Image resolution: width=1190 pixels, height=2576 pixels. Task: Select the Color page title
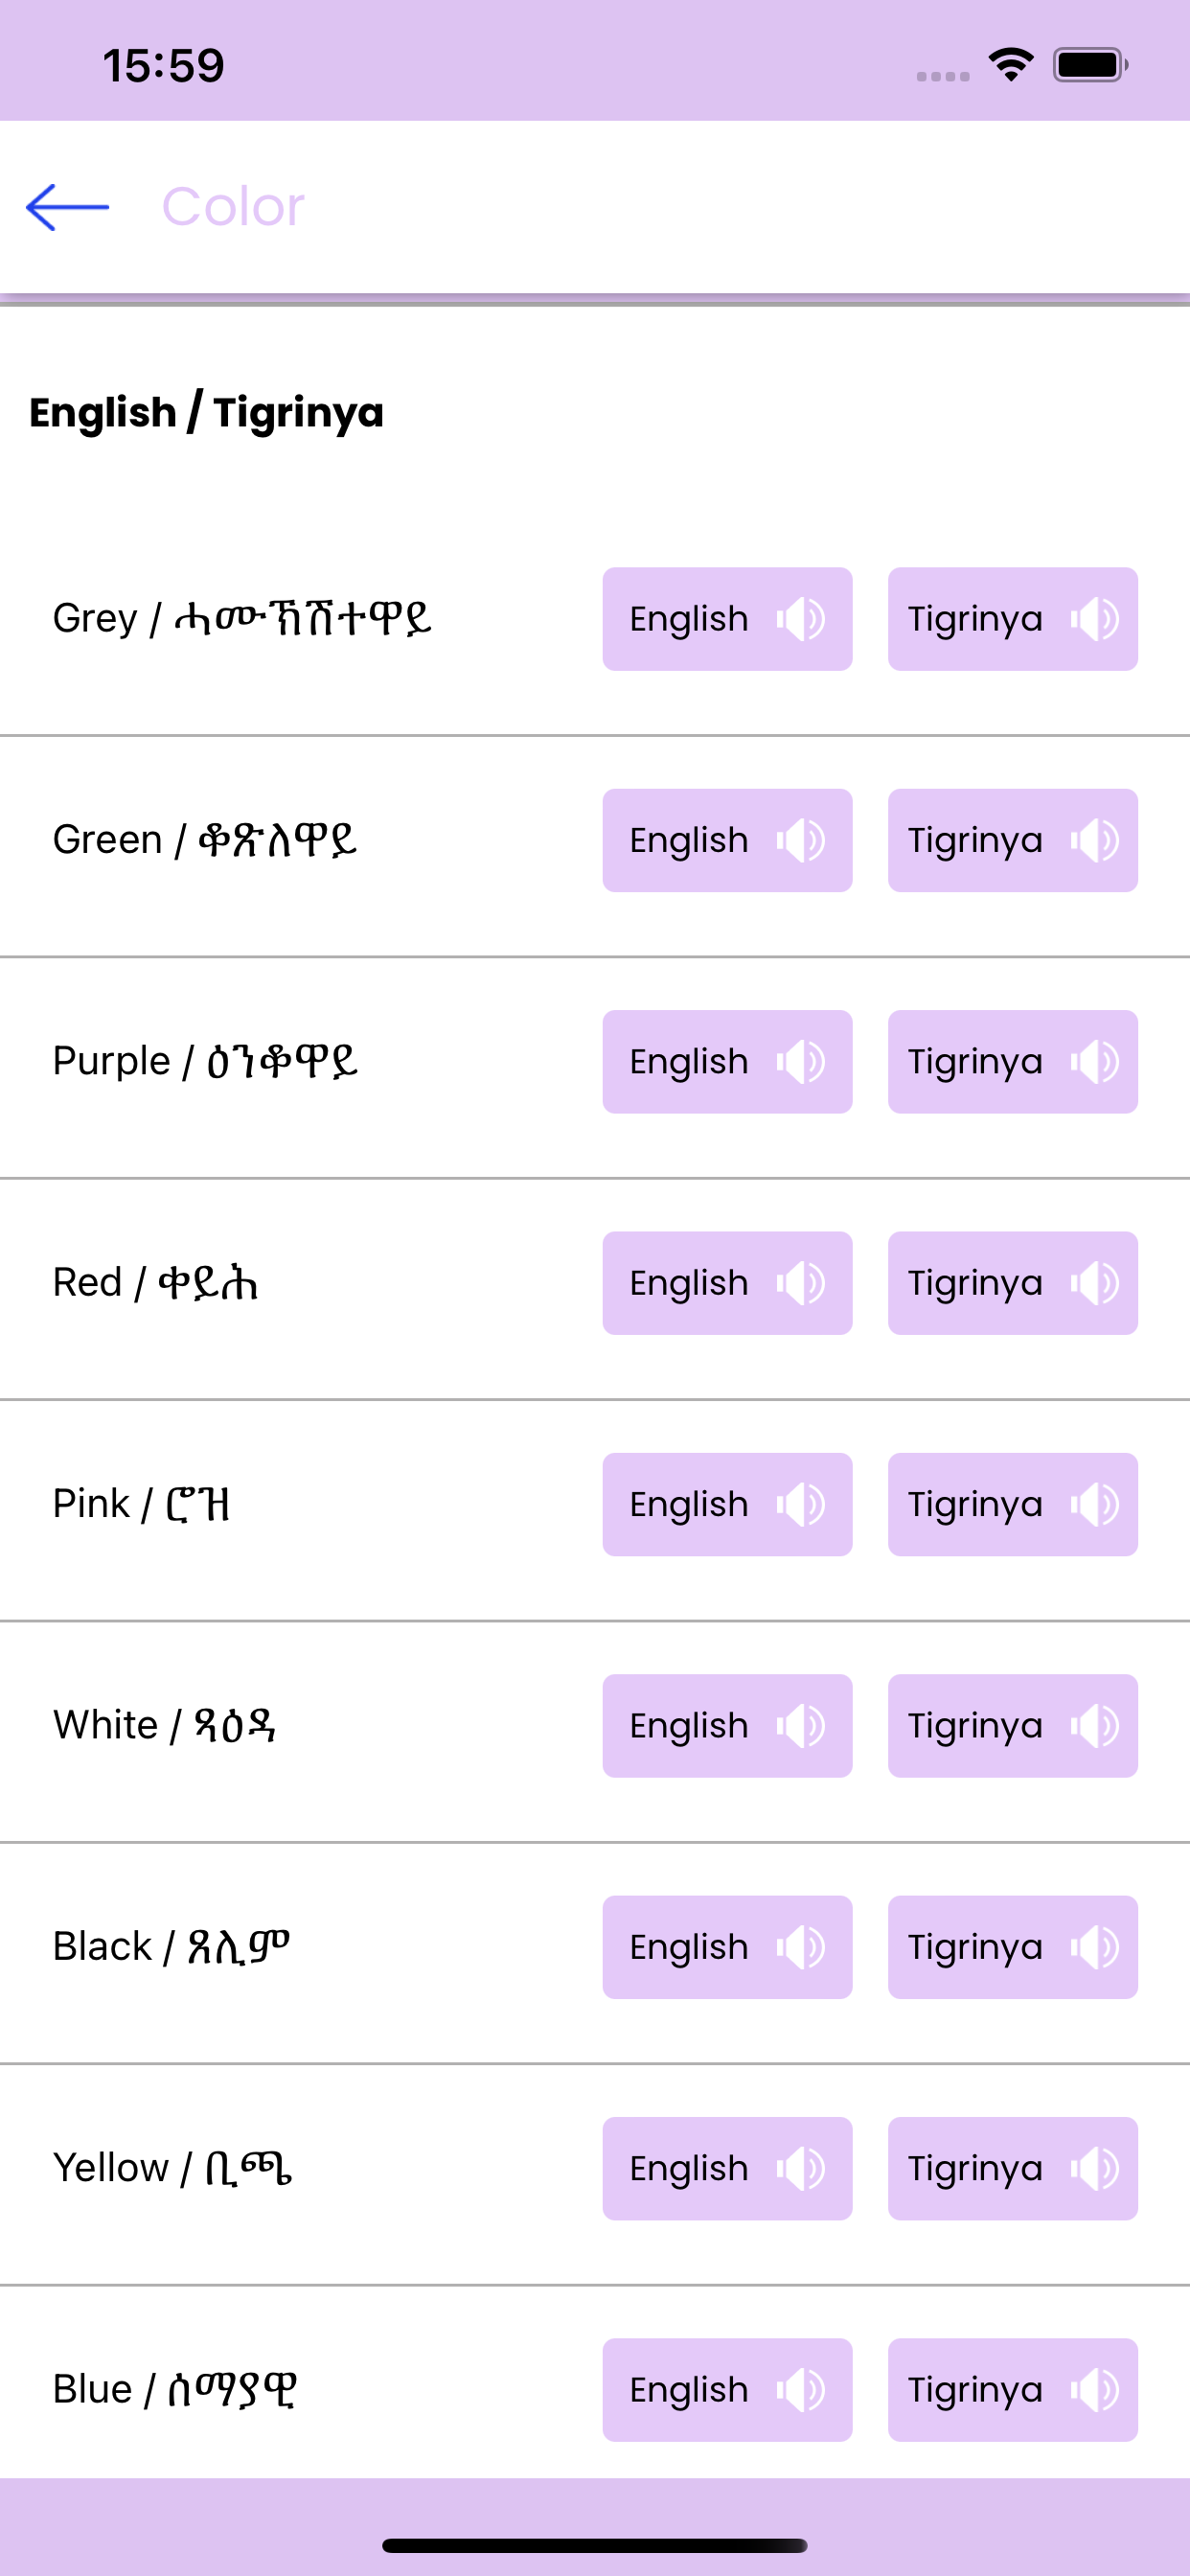(233, 207)
